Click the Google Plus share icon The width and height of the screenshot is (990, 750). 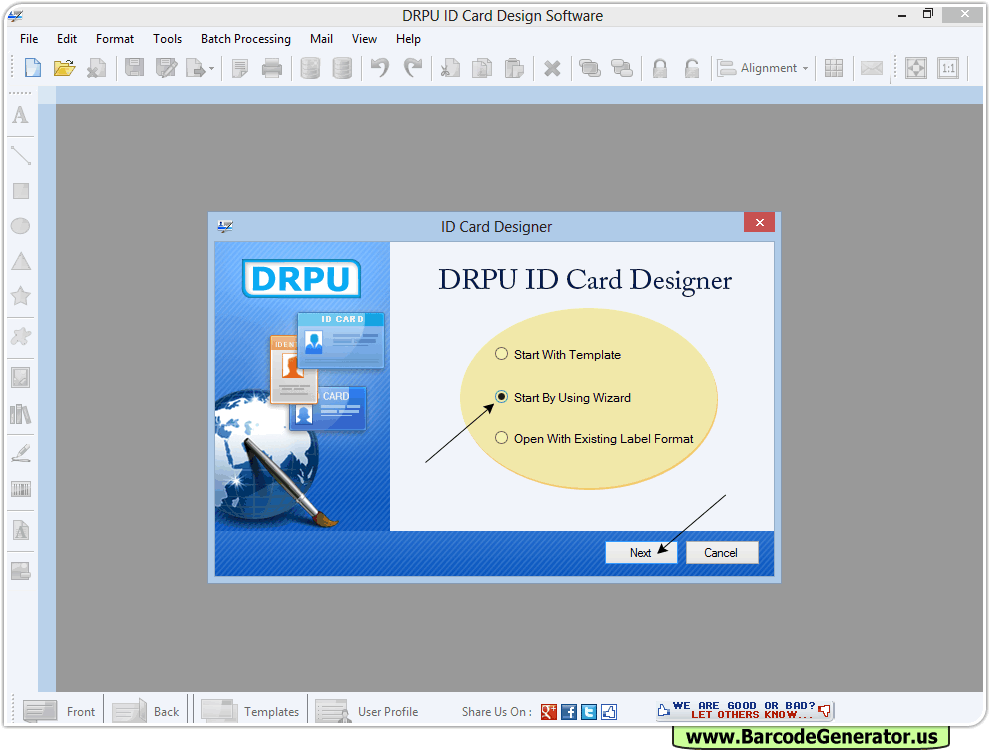[x=549, y=711]
